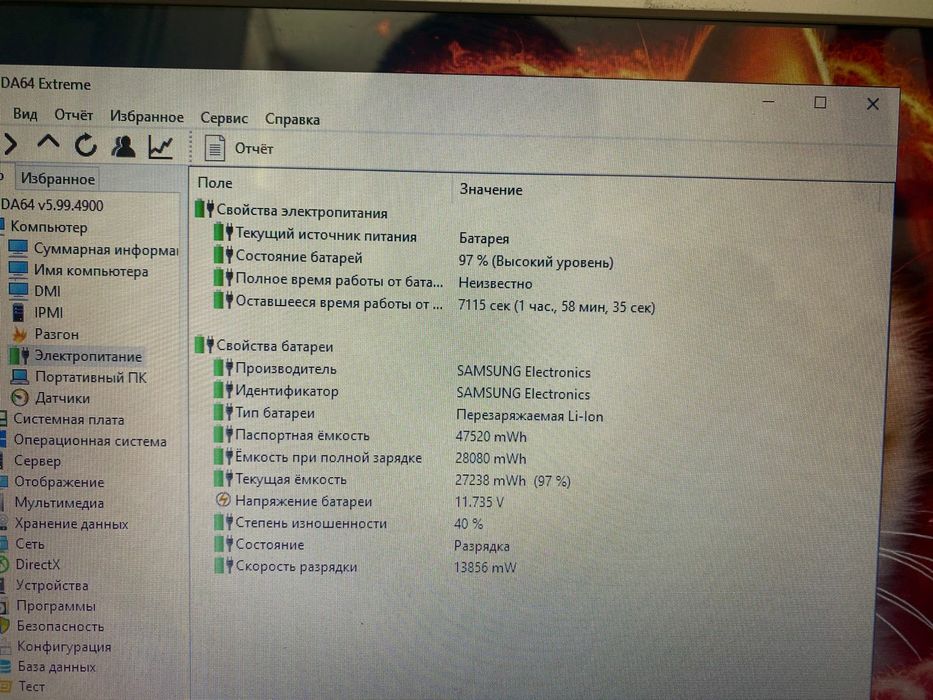
Task: Click battery icon beside Свойства батареи
Action: pyautogui.click(x=204, y=344)
